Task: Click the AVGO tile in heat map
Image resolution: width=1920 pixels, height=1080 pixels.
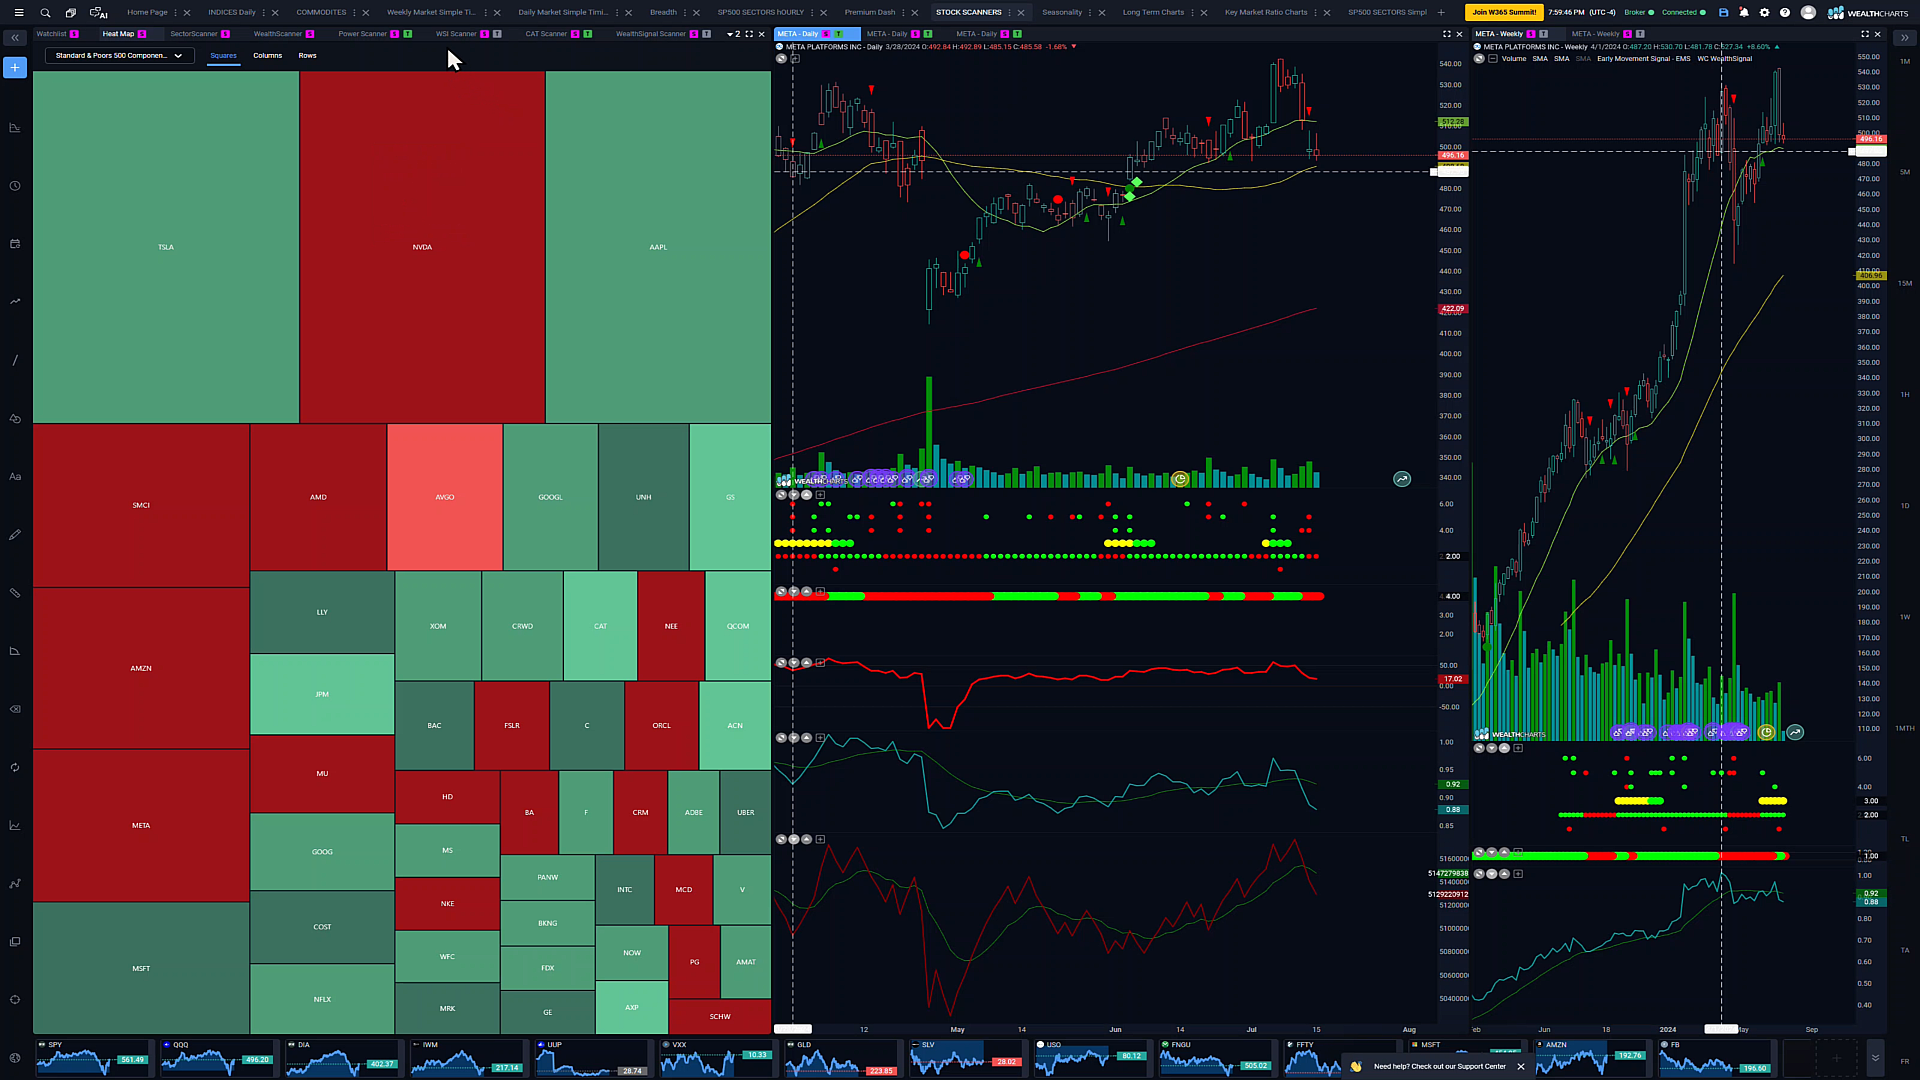Action: (445, 497)
